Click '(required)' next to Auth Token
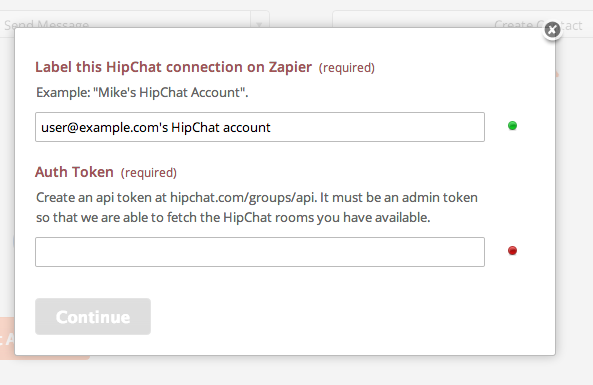593x385 pixels. point(149,173)
